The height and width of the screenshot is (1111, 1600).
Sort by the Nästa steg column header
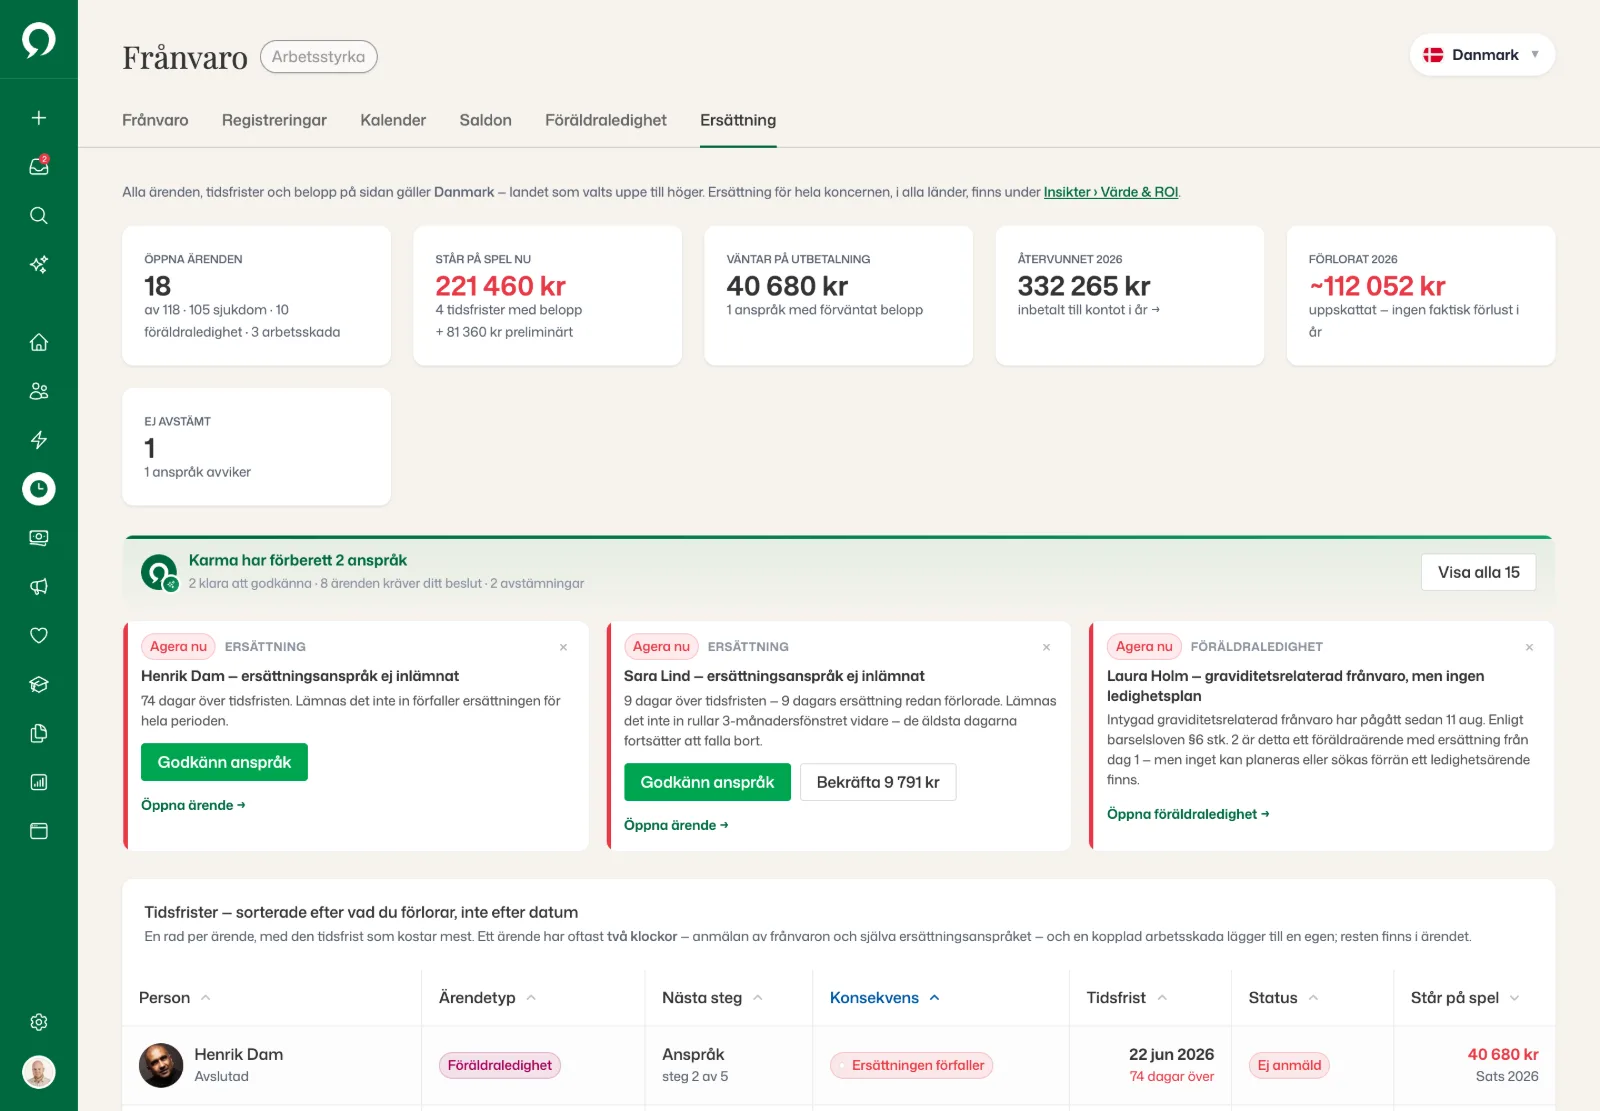[x=712, y=998]
